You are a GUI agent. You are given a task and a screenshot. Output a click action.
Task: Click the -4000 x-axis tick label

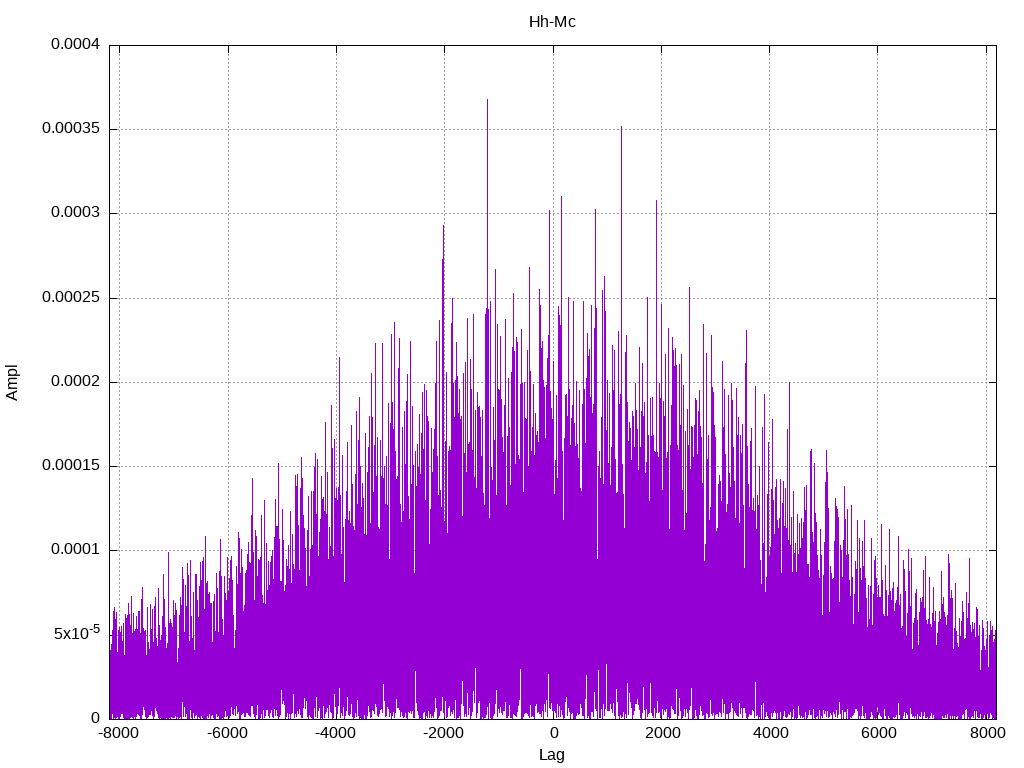[336, 733]
